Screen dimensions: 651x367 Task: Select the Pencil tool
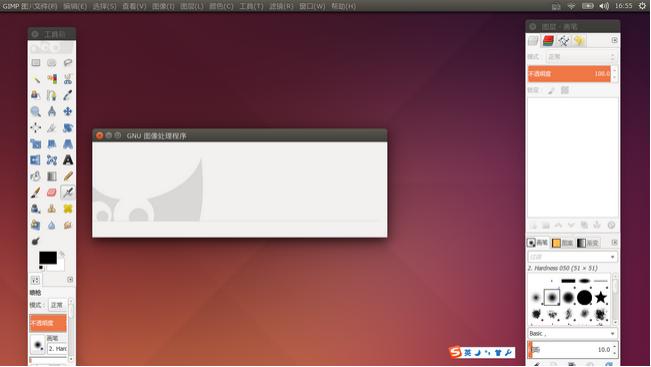pyautogui.click(x=68, y=176)
